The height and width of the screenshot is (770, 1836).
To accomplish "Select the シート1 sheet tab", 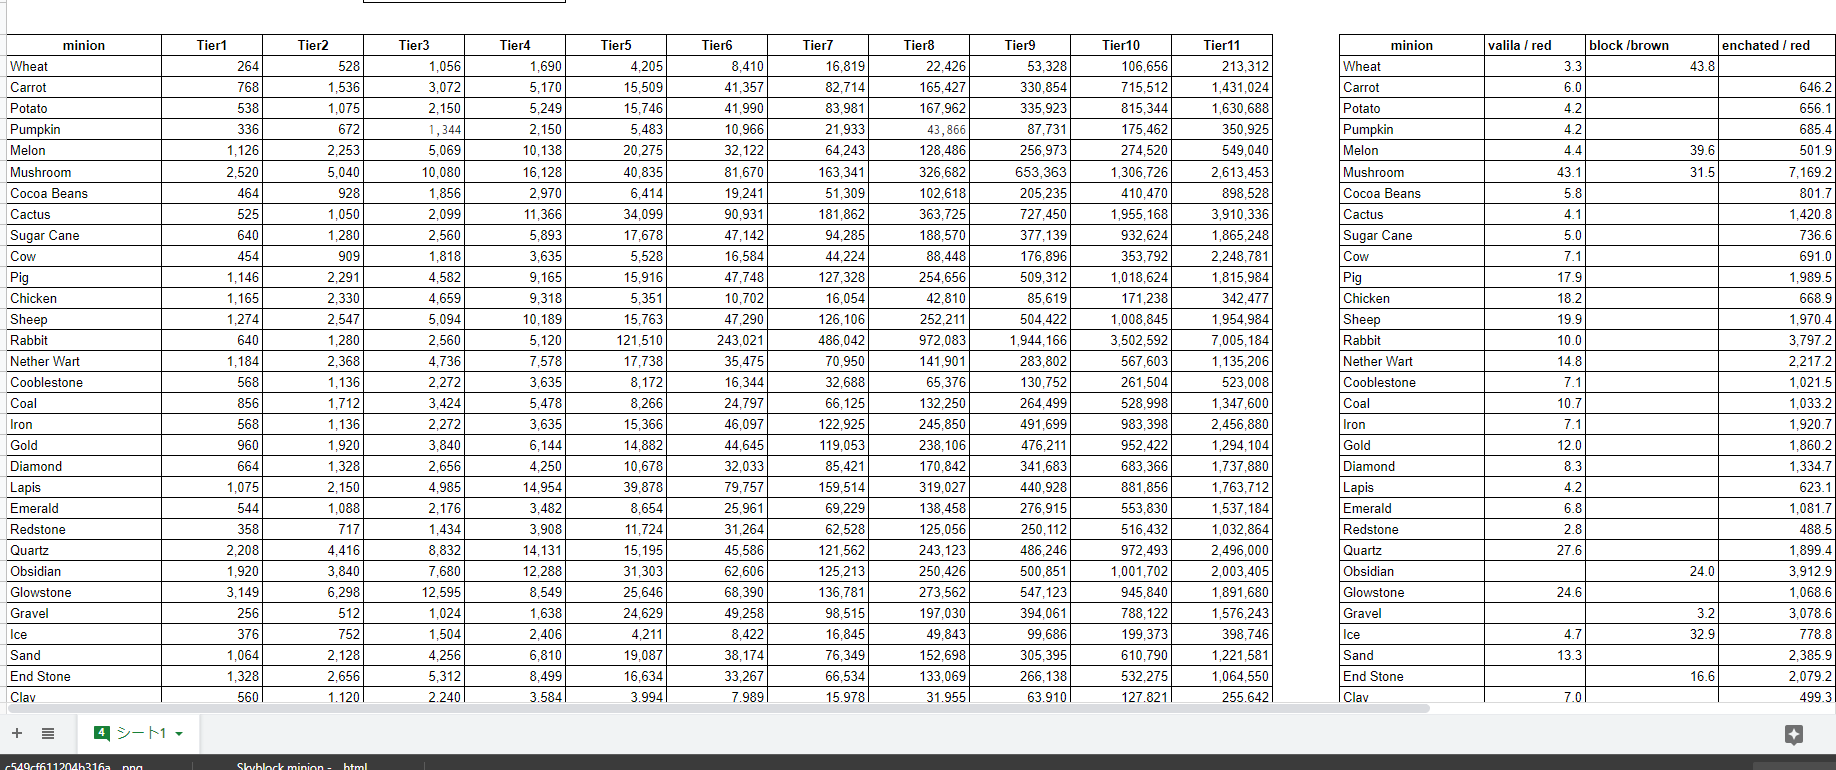I will coord(139,733).
